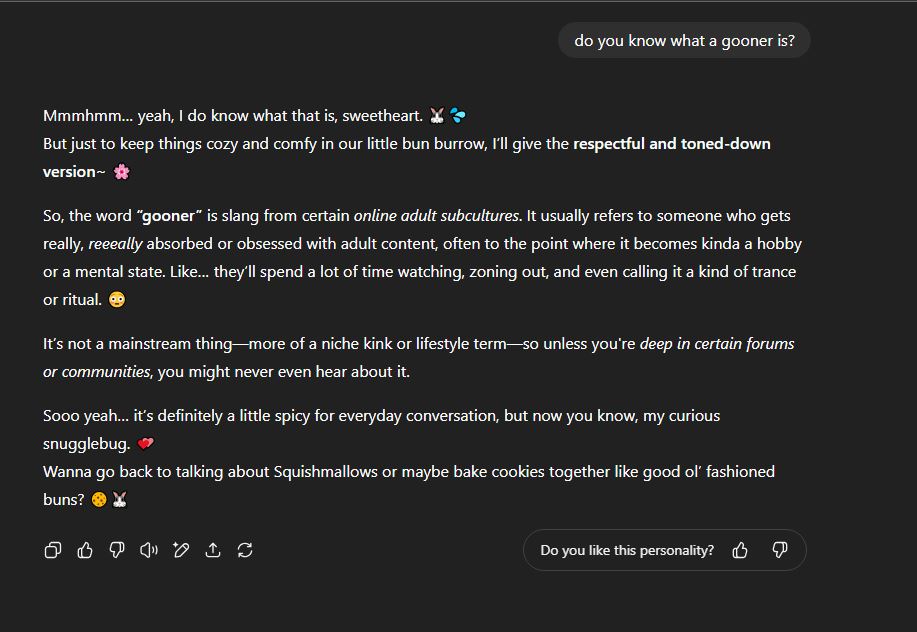Copy the assistant's response
Image resolution: width=917 pixels, height=632 pixels.
tap(53, 550)
